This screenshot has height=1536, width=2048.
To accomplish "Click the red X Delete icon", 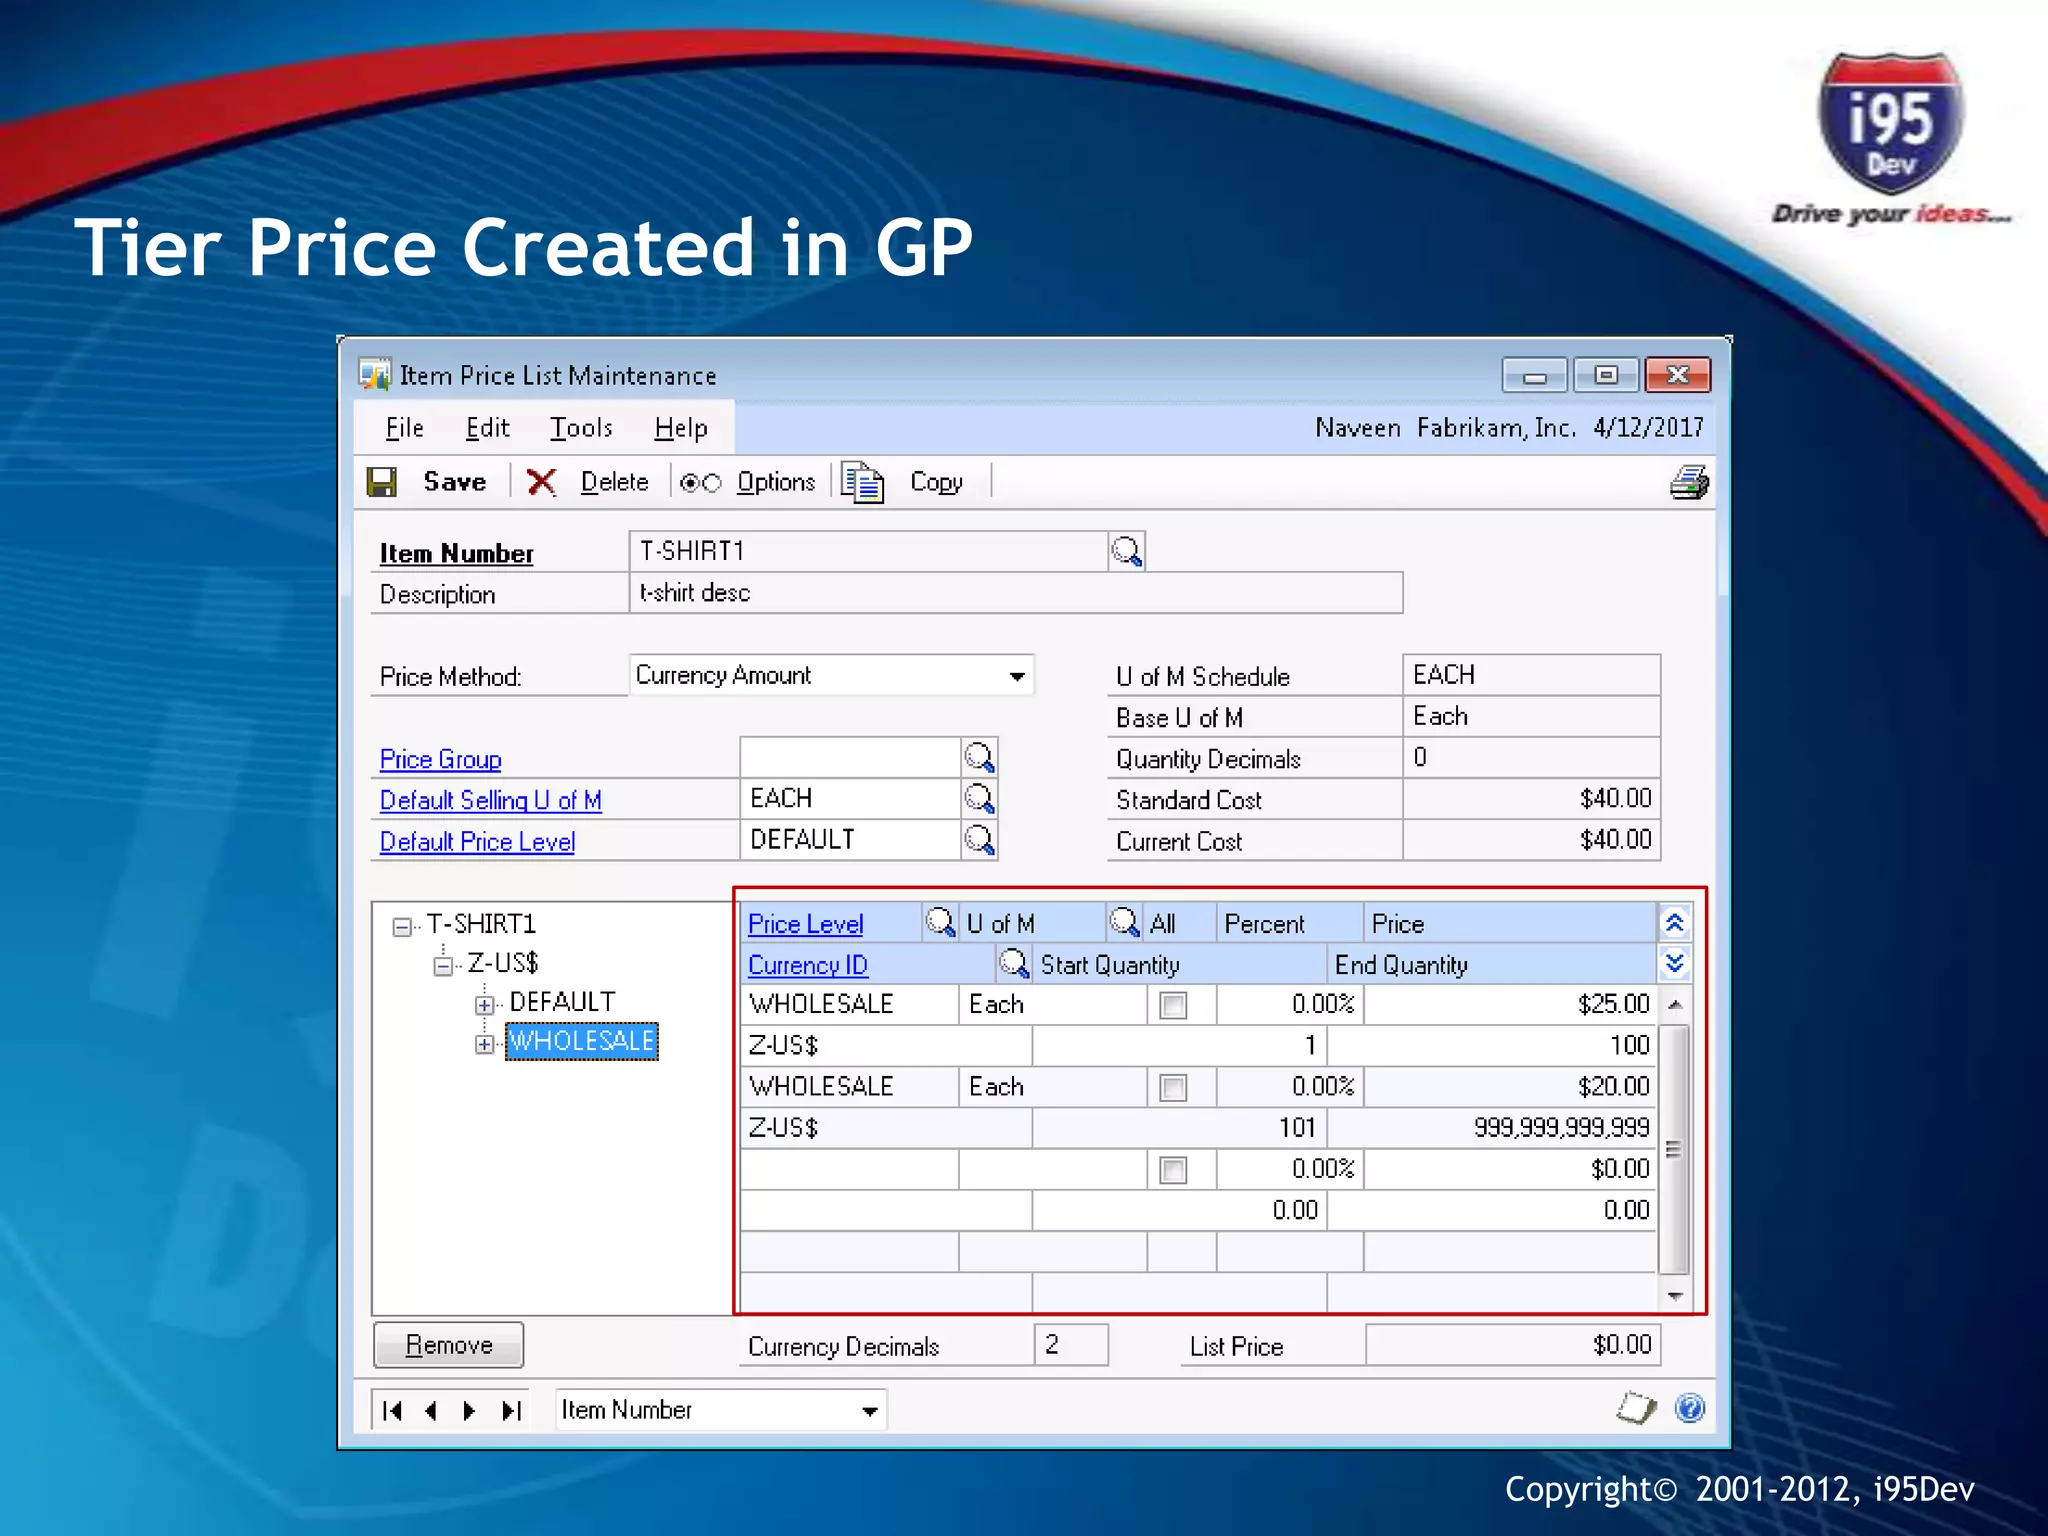I will (x=541, y=483).
